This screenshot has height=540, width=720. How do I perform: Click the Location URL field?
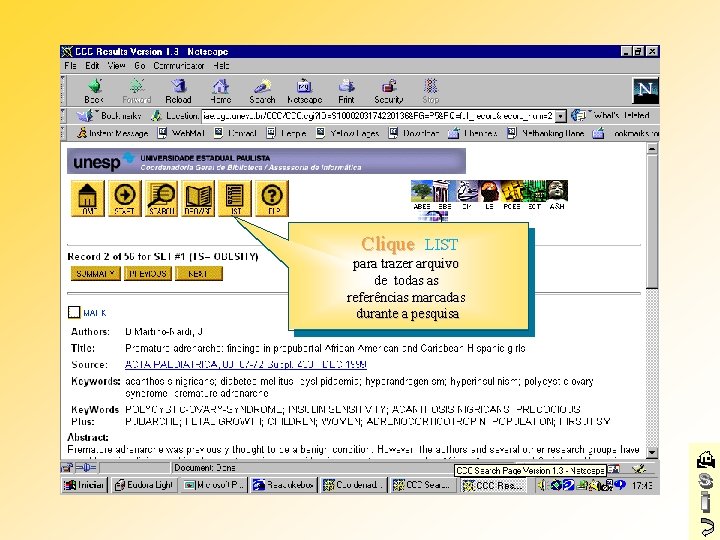click(x=378, y=116)
